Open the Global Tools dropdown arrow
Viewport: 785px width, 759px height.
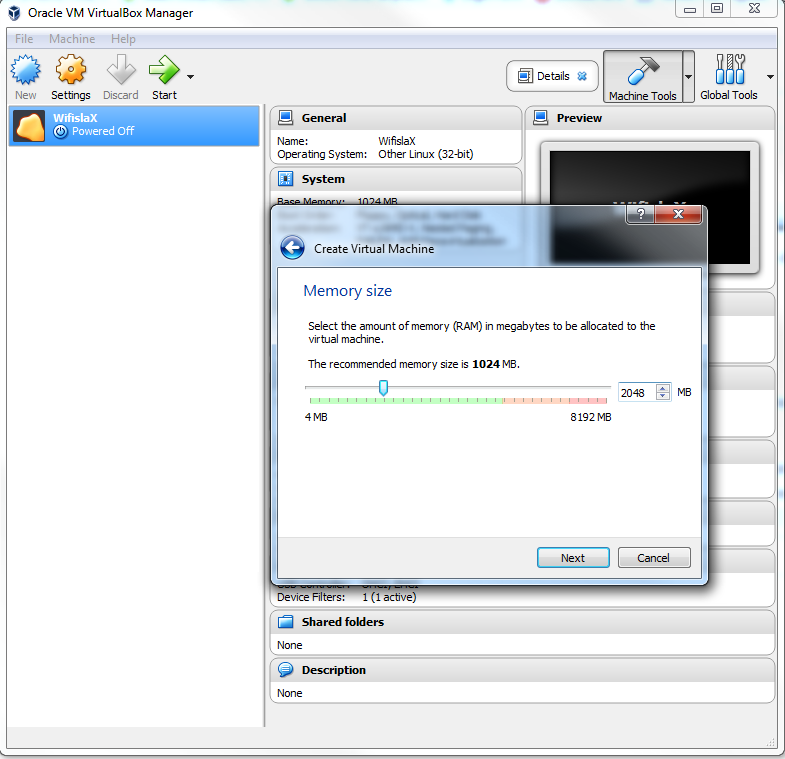point(770,77)
